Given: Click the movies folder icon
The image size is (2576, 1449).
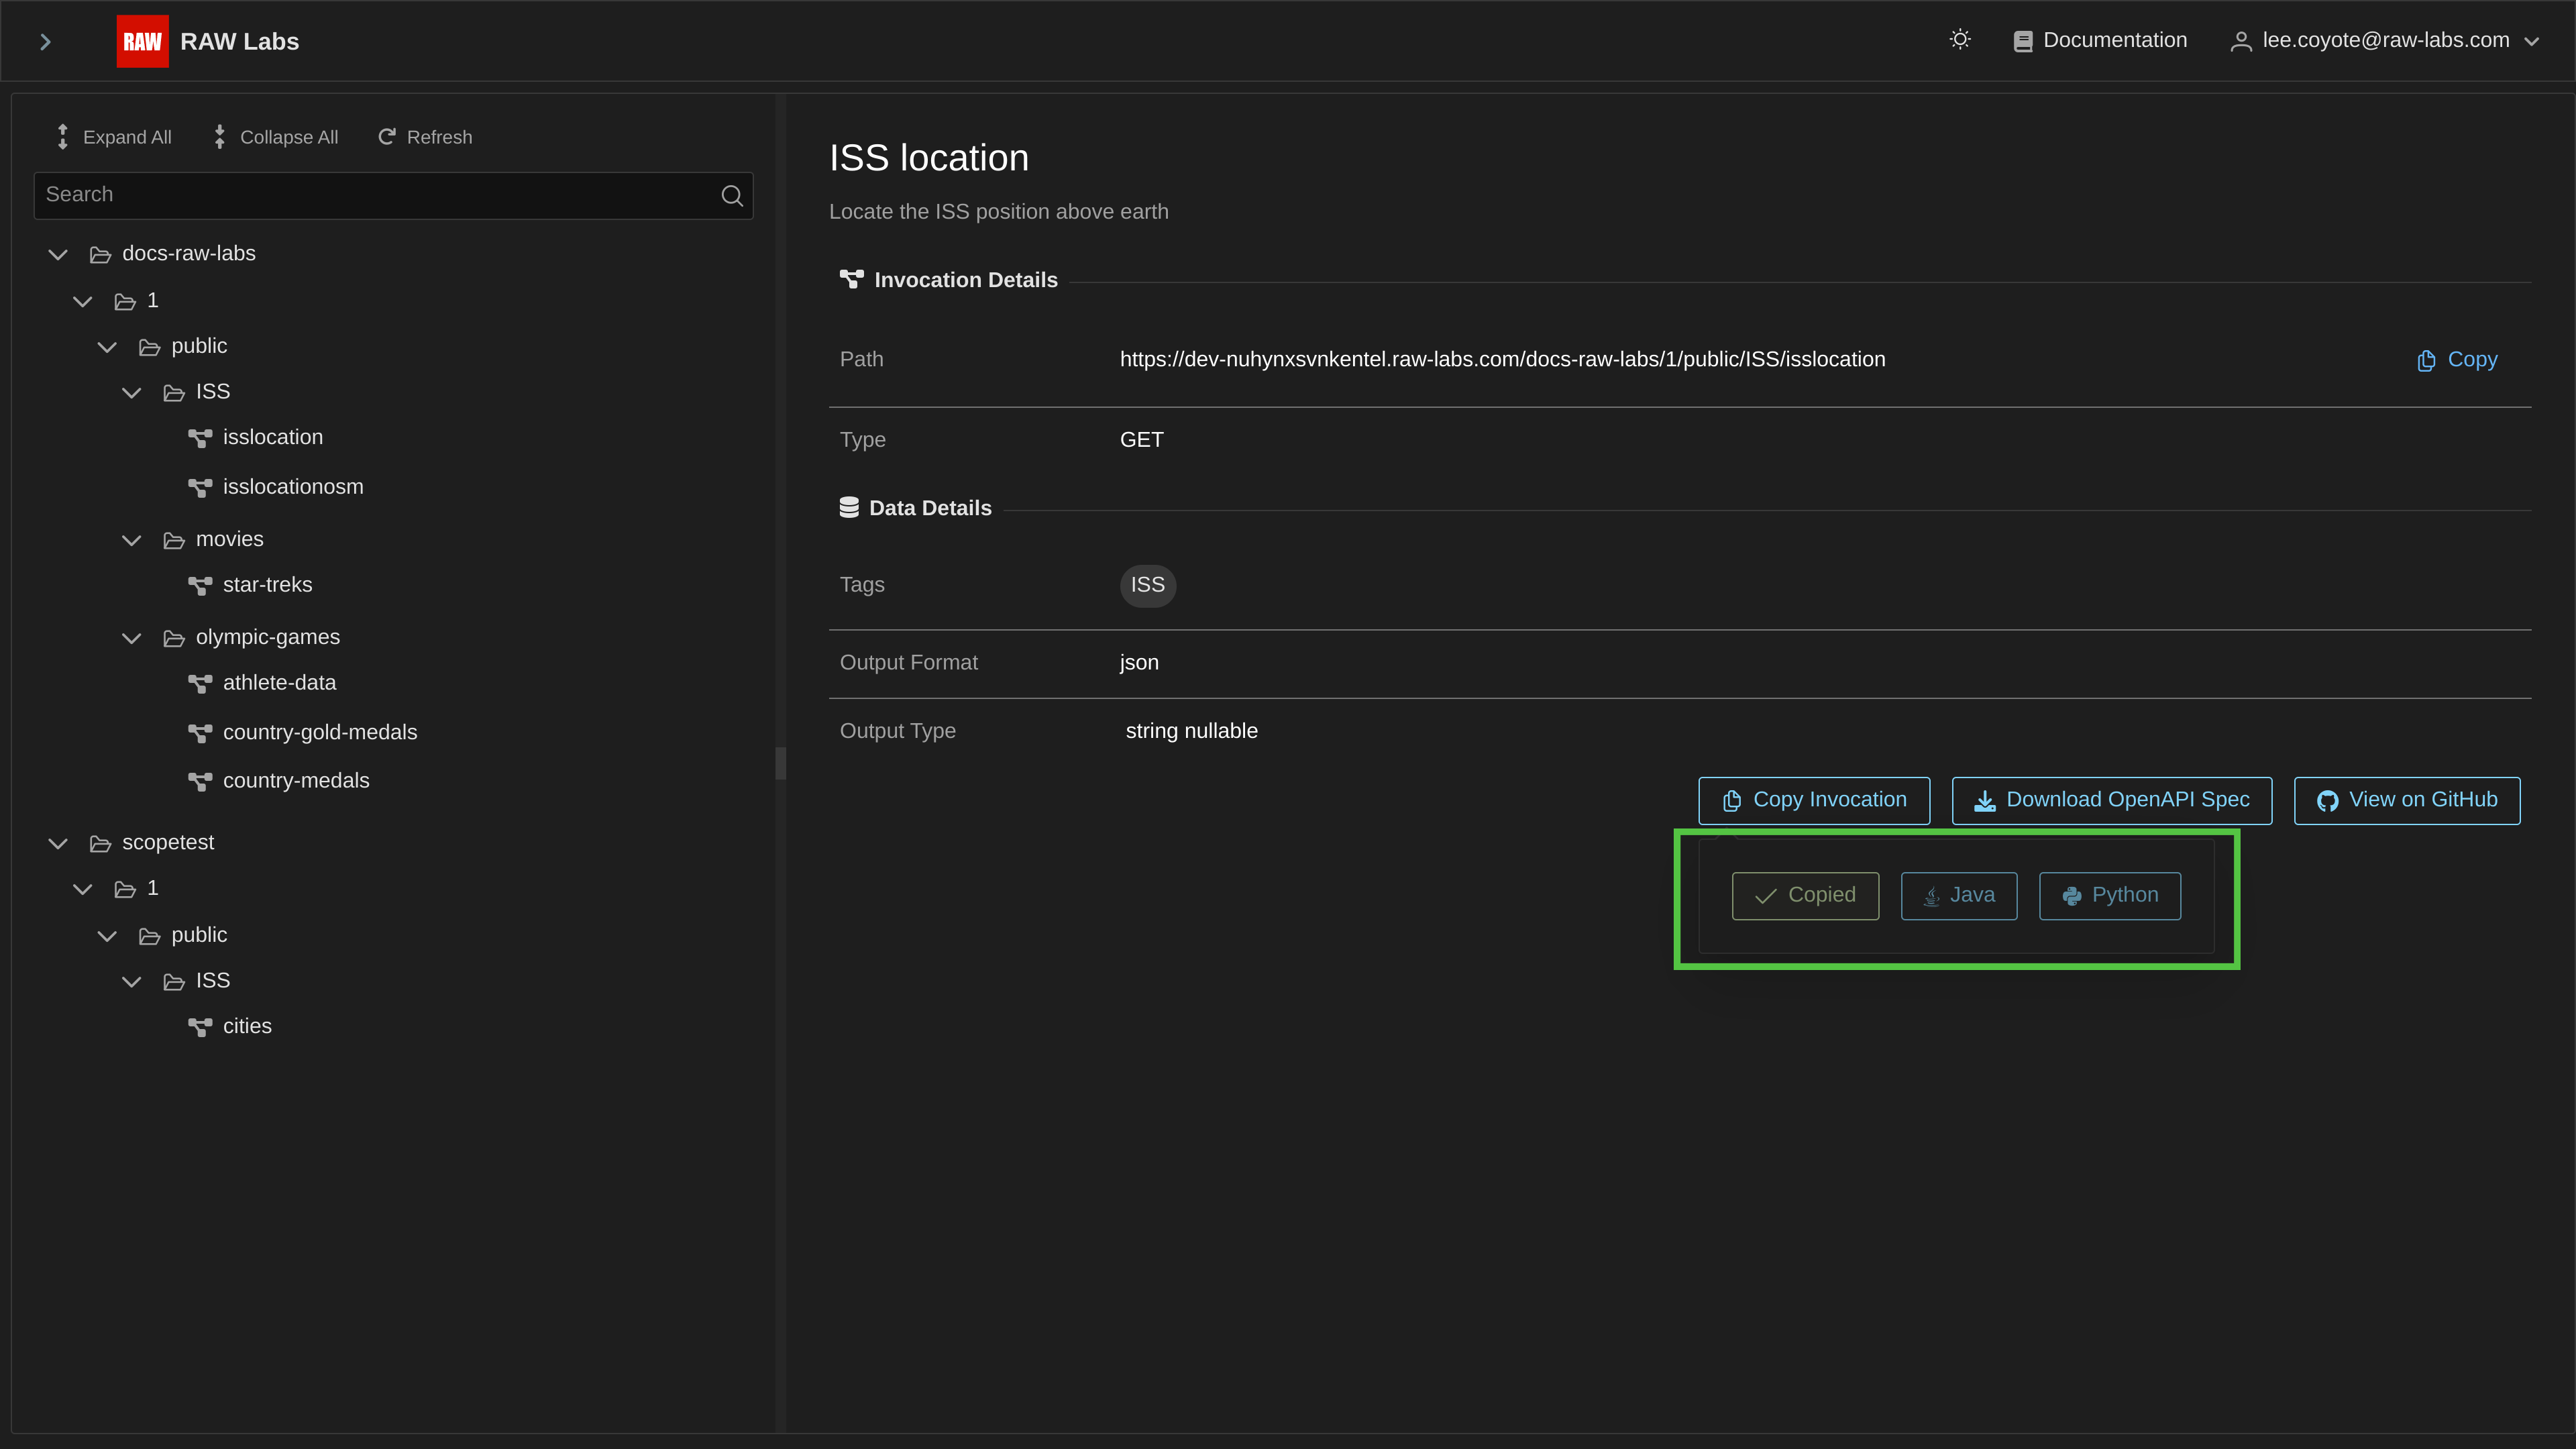Looking at the screenshot, I should pyautogui.click(x=174, y=540).
